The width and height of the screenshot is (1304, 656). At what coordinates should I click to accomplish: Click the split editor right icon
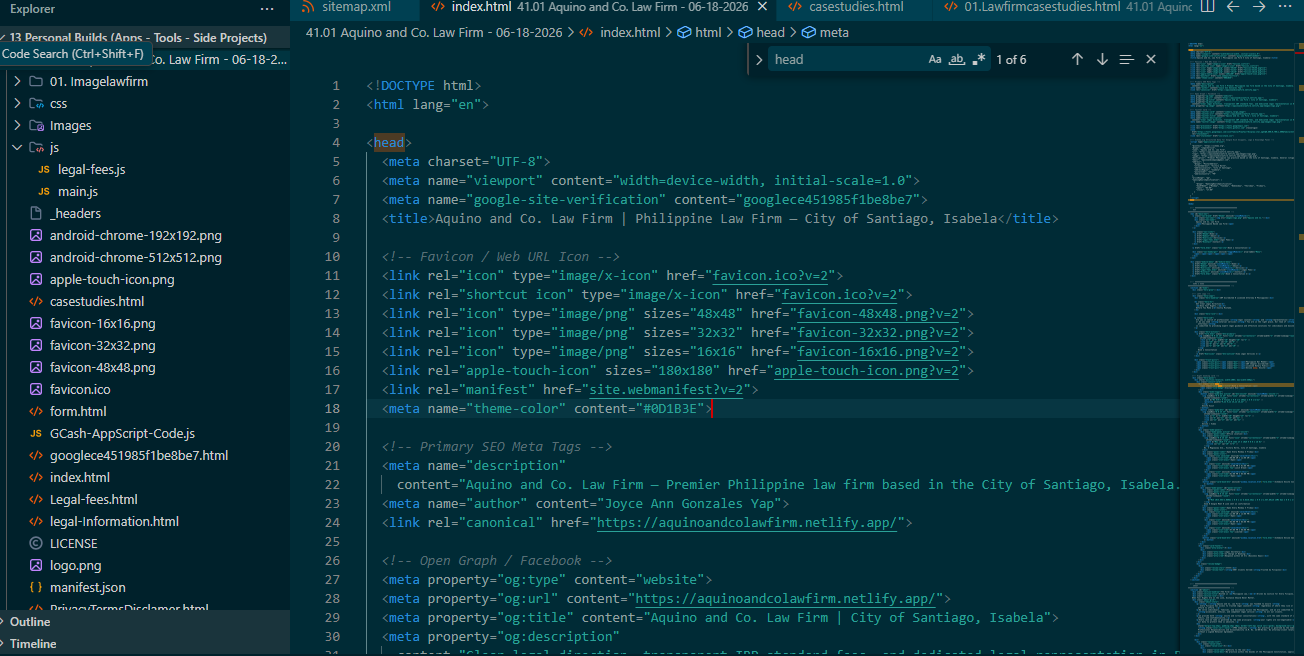click(x=1208, y=7)
